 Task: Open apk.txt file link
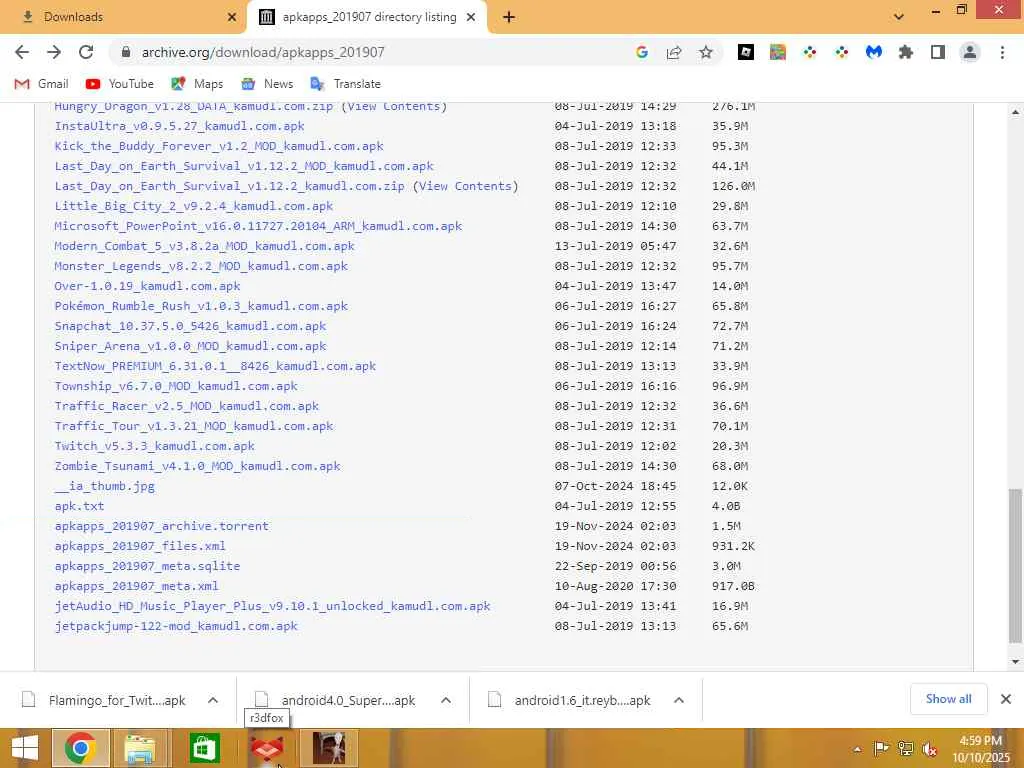point(80,506)
